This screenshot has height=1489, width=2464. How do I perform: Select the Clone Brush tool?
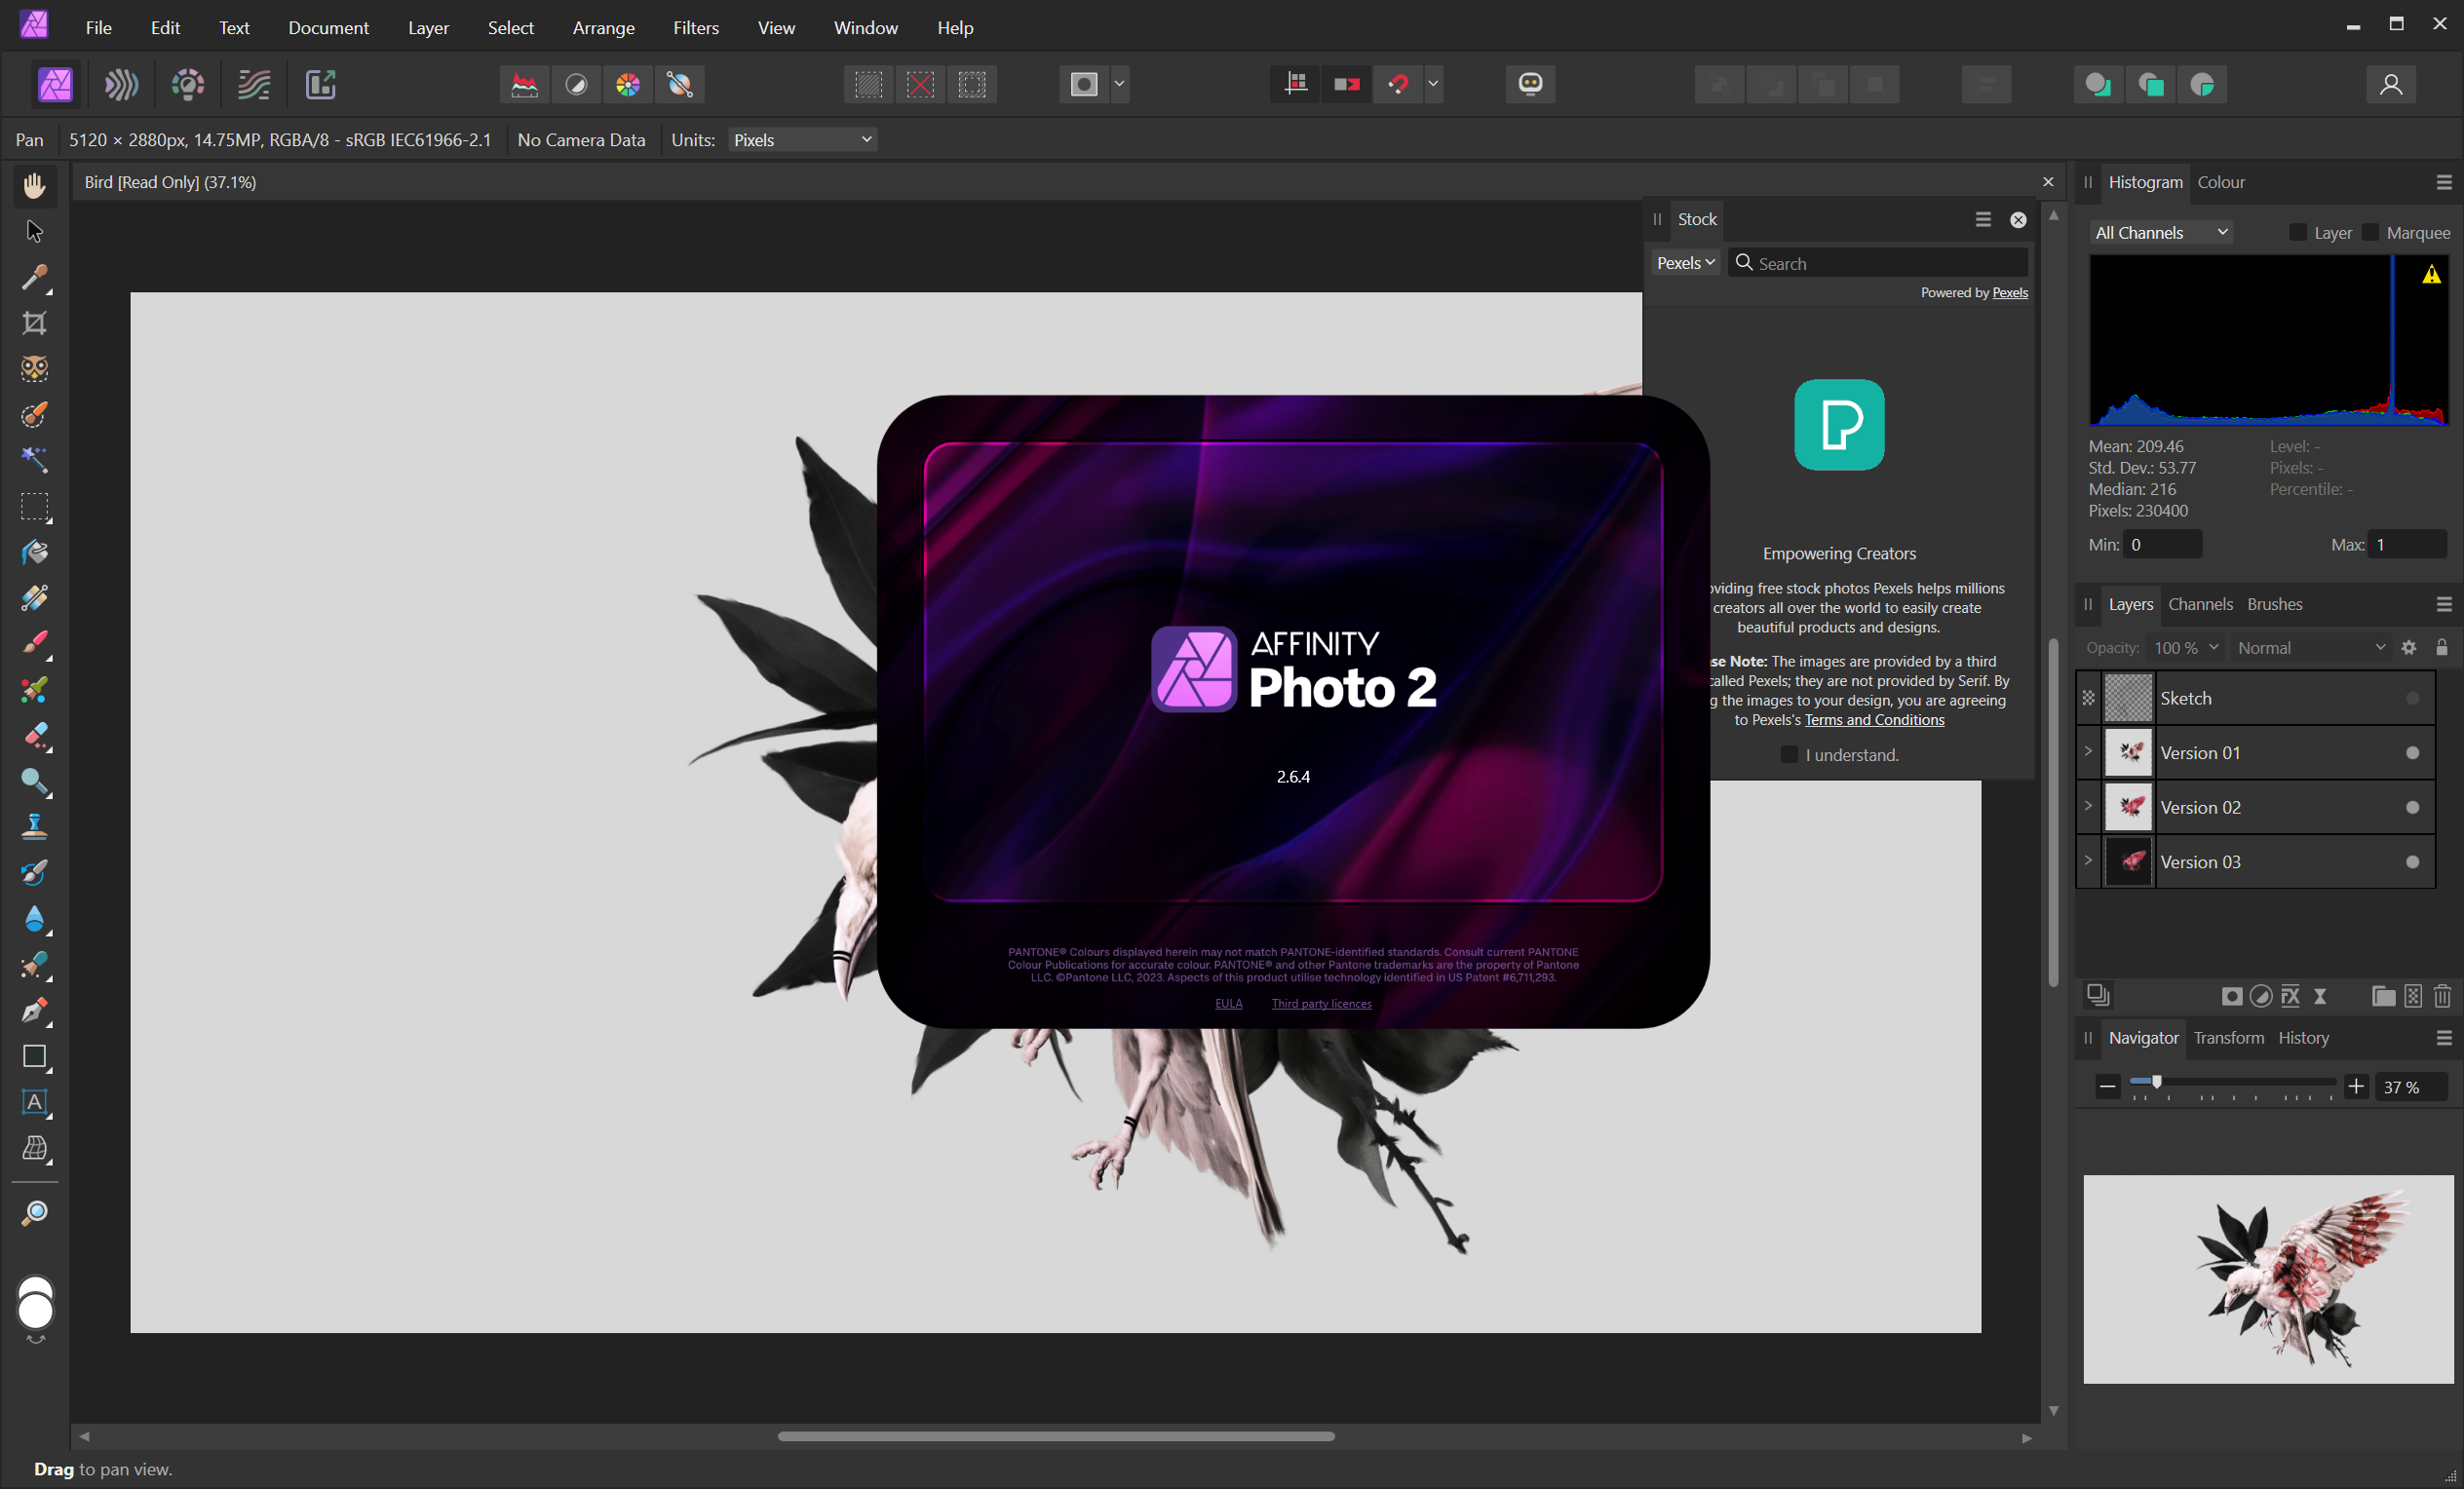(34, 826)
